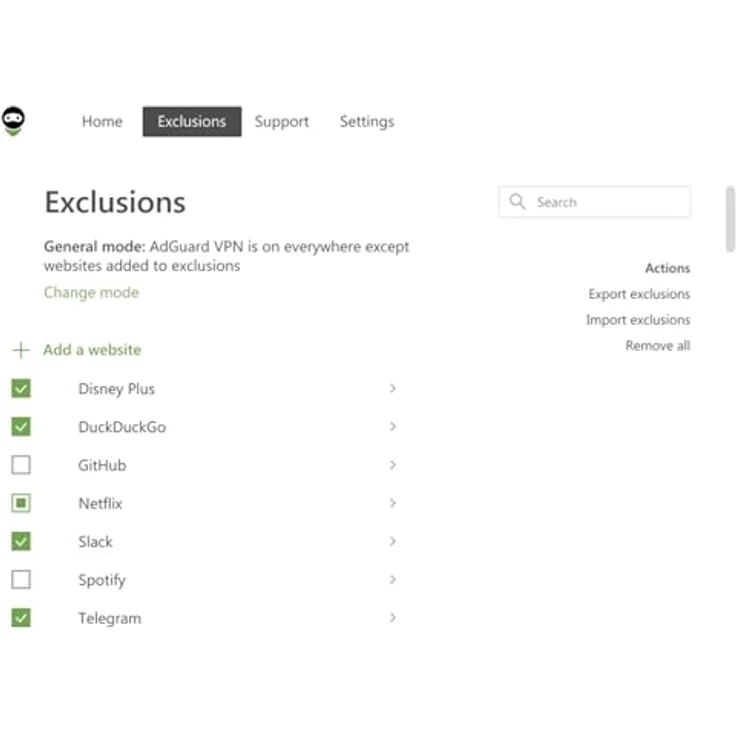The image size is (736, 736).
Task: Click Remove all action
Action: pos(658,346)
